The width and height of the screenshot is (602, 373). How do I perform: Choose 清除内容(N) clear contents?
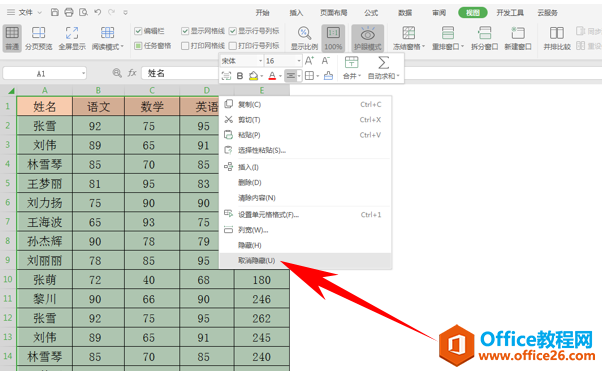305,198
